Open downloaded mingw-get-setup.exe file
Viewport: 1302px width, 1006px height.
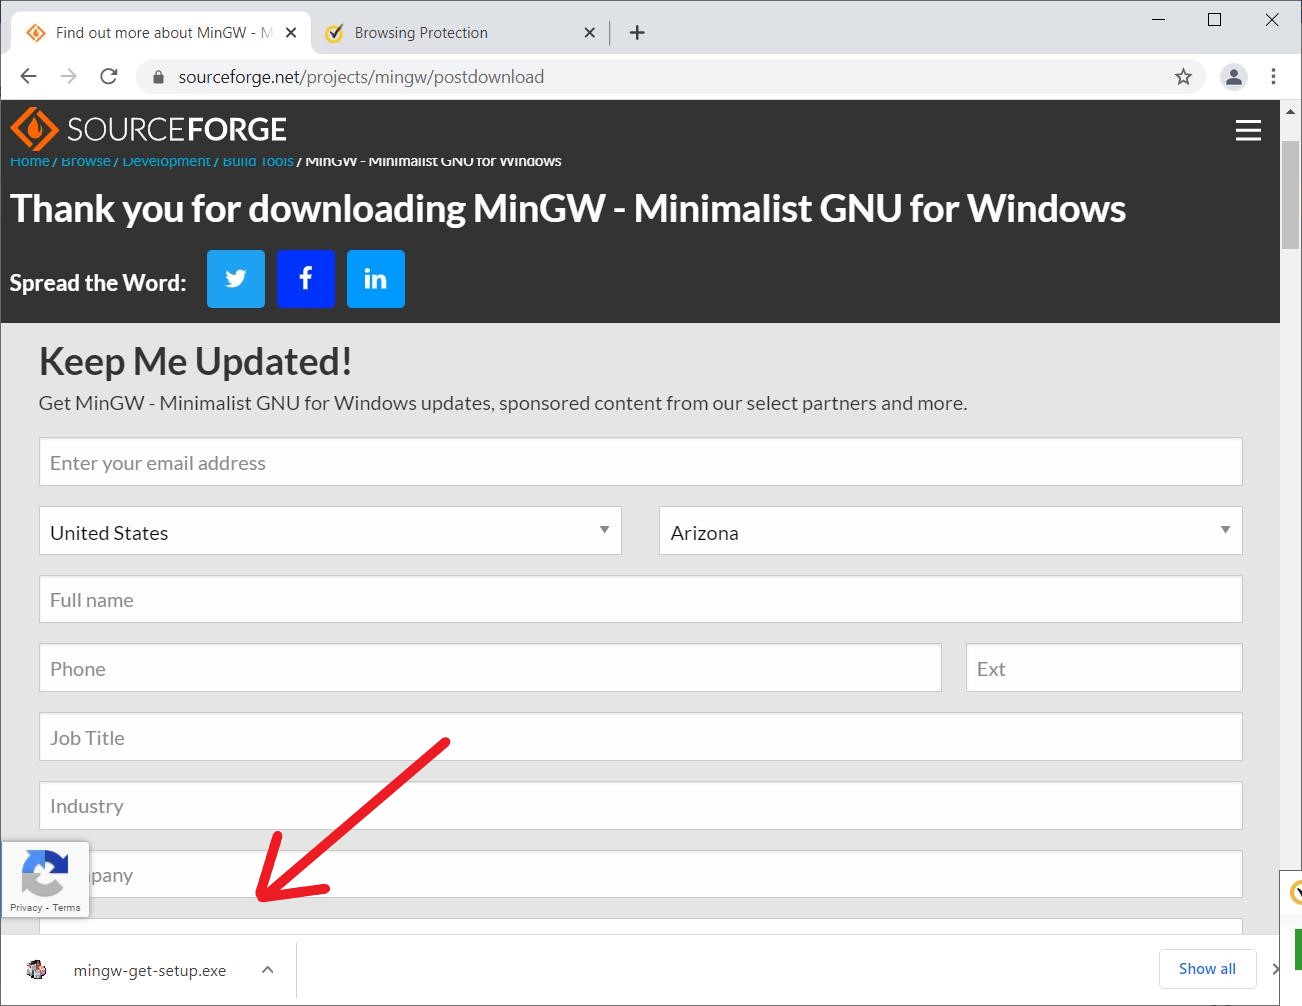pyautogui.click(x=150, y=970)
